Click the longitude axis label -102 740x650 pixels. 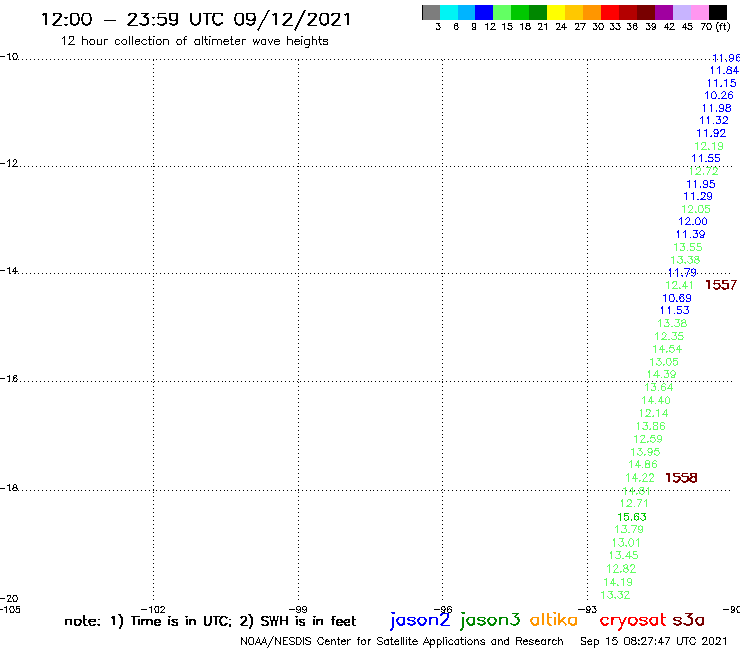[153, 609]
